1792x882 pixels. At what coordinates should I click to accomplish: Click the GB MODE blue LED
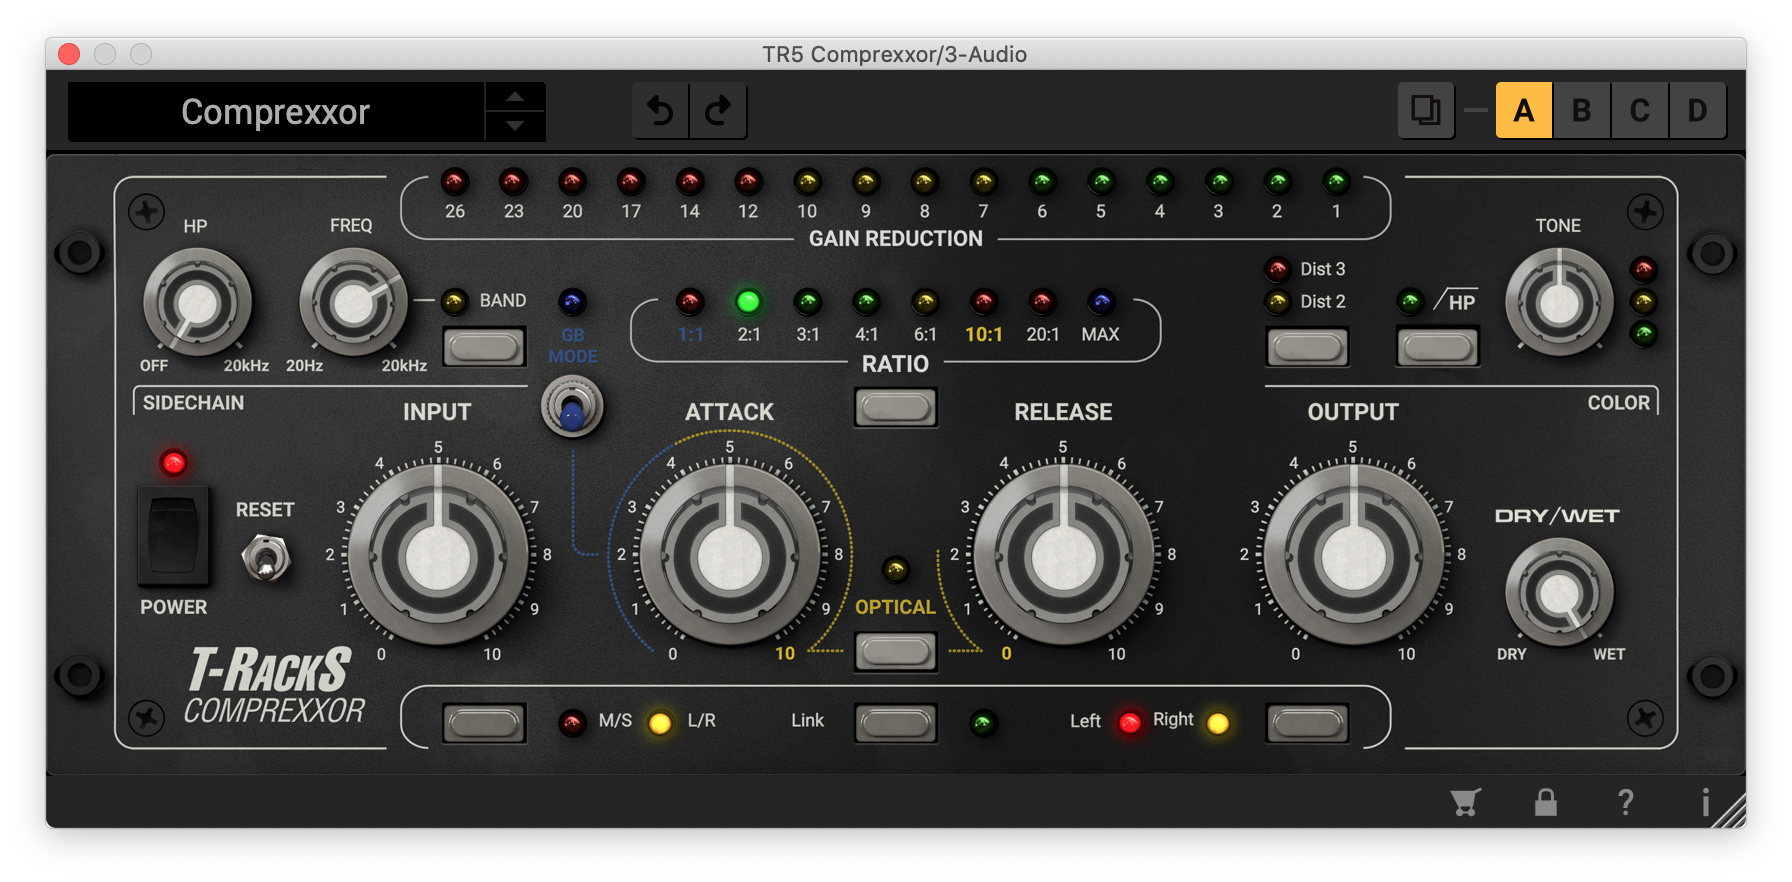572,301
